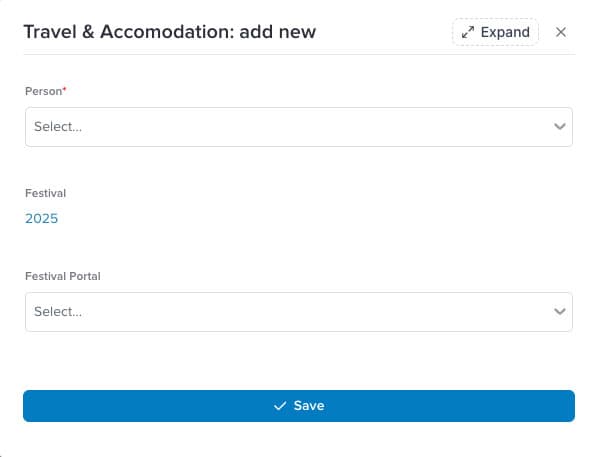This screenshot has width=595, height=457.
Task: Click the word Expand beside the arrows icon
Action: 505,33
